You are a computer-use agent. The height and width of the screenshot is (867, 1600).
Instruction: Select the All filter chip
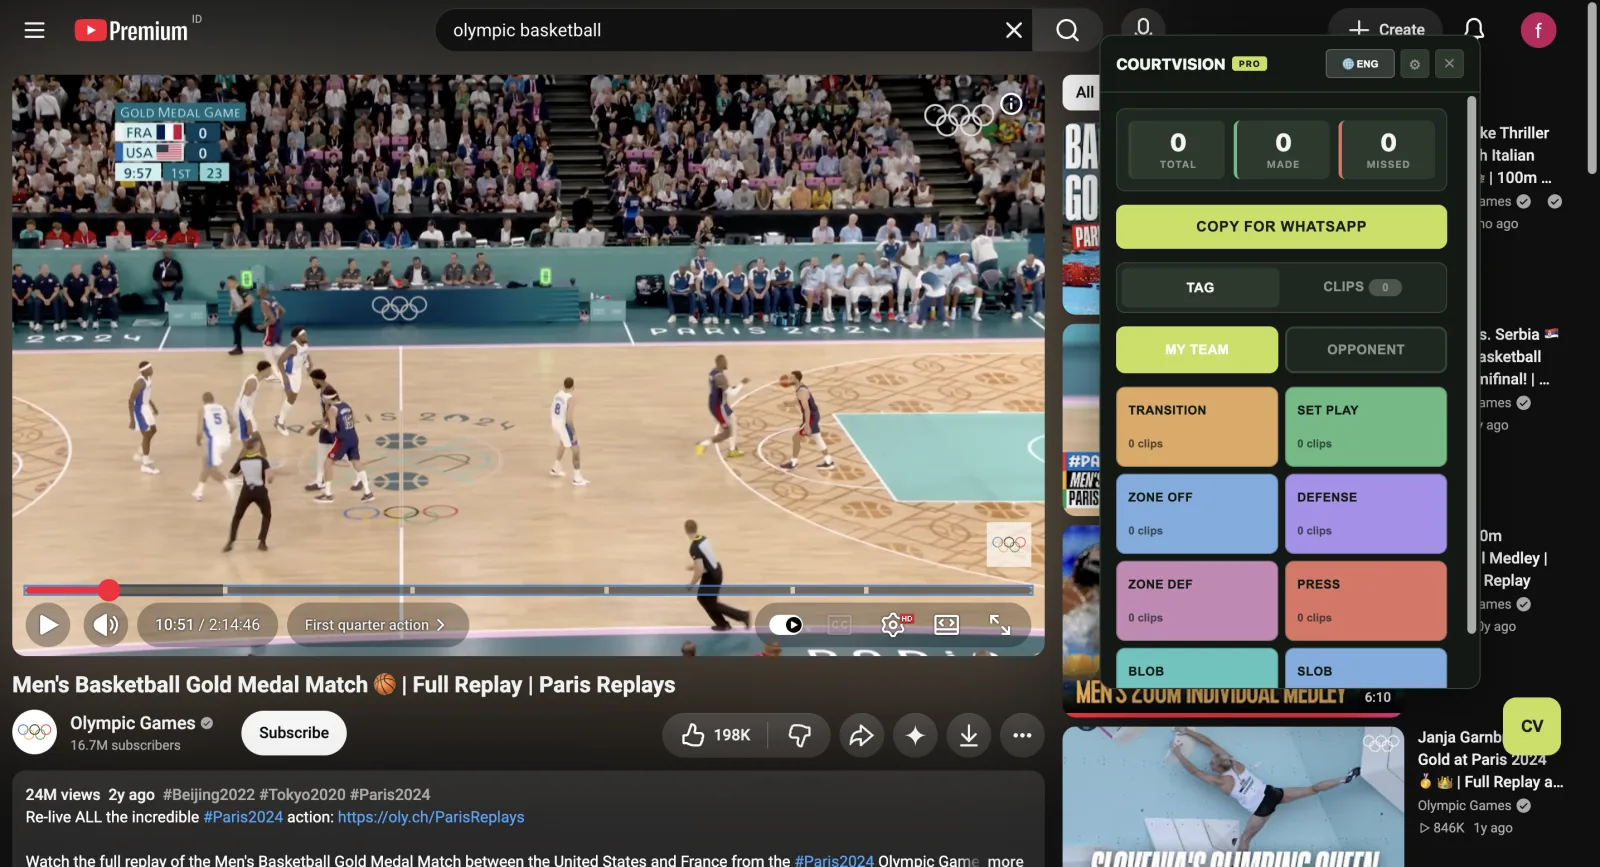tap(1084, 92)
